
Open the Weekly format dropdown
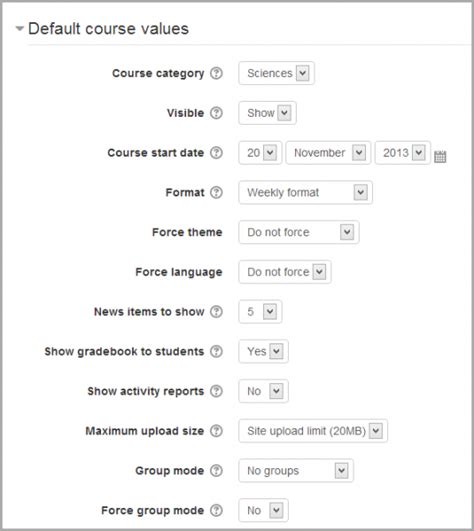click(305, 192)
